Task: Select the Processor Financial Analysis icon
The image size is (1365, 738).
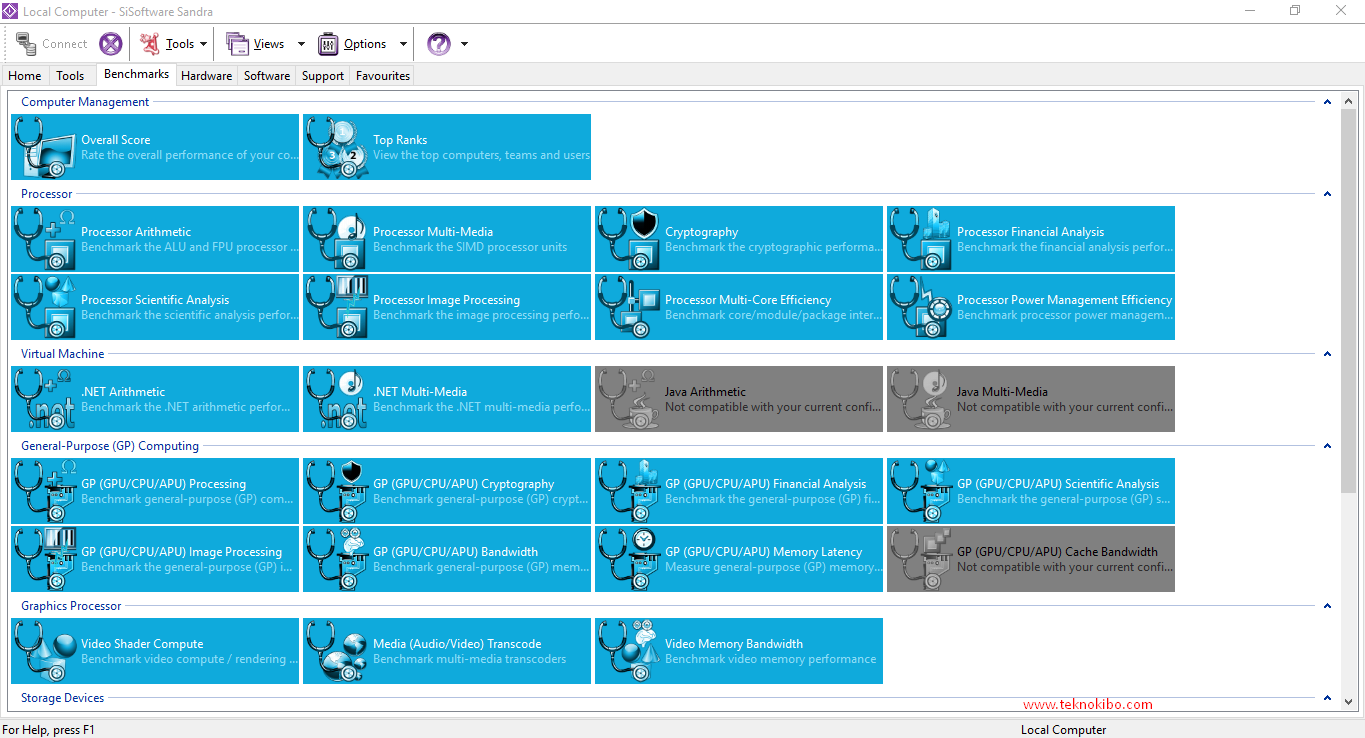Action: (920, 239)
